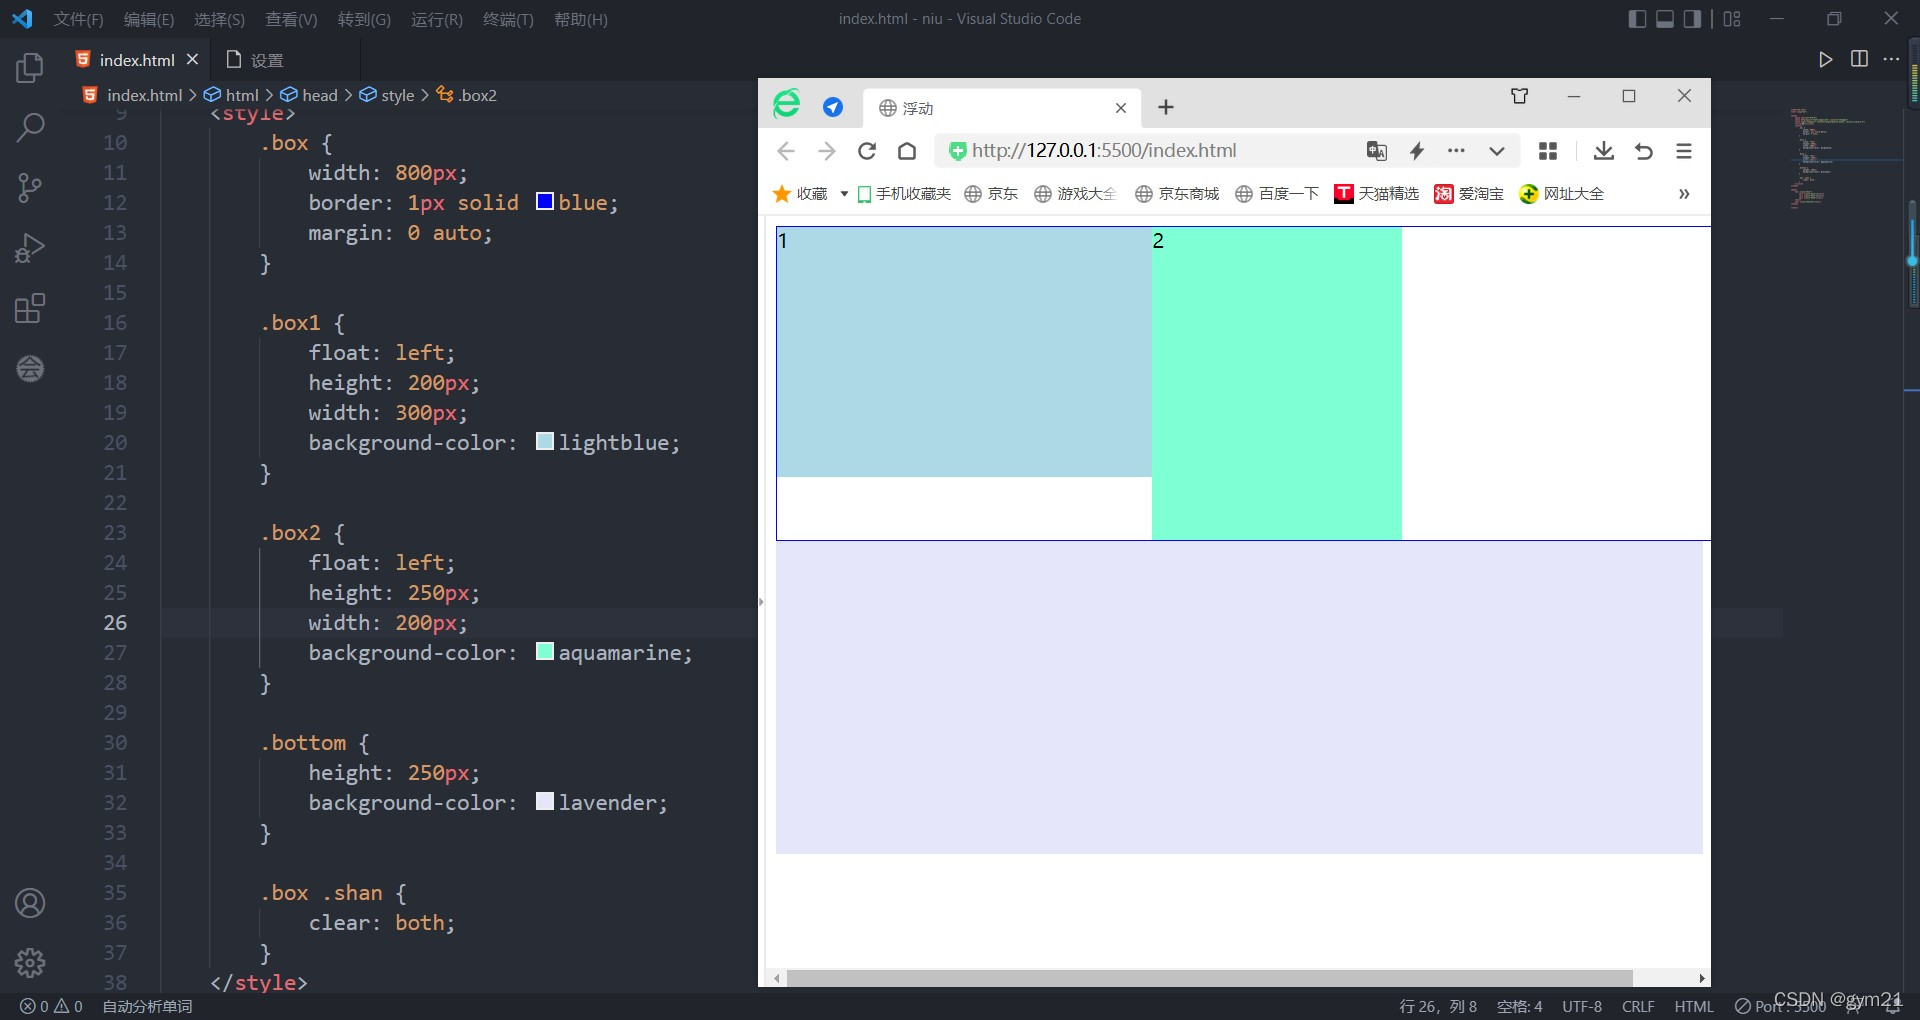Click the translate icon in address bar

tap(1377, 151)
